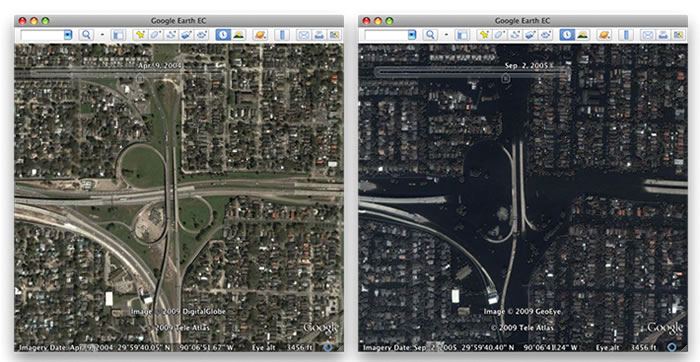Click the time slider thumb under Apr 9, 2004
This screenshot has width=700, height=362.
tap(139, 79)
